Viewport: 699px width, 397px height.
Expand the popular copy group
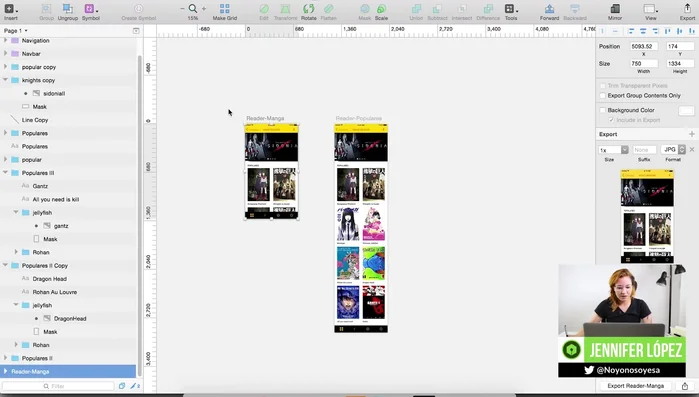pos(5,67)
